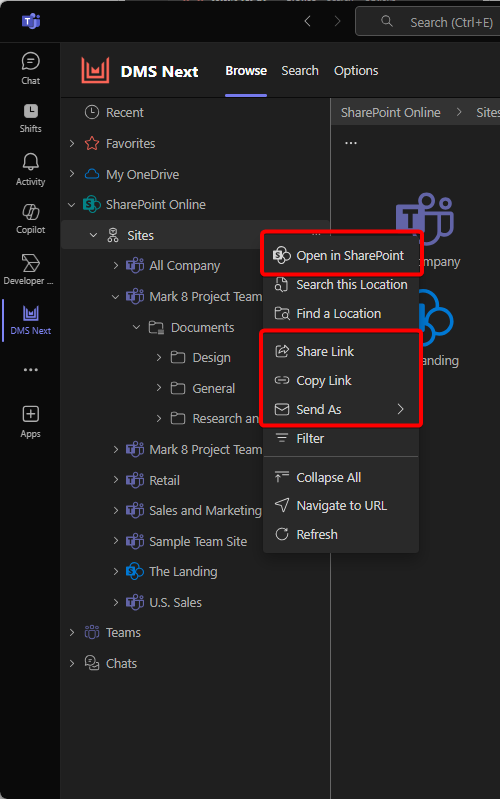Switch to the Search tab
This screenshot has height=799, width=500.
(300, 70)
